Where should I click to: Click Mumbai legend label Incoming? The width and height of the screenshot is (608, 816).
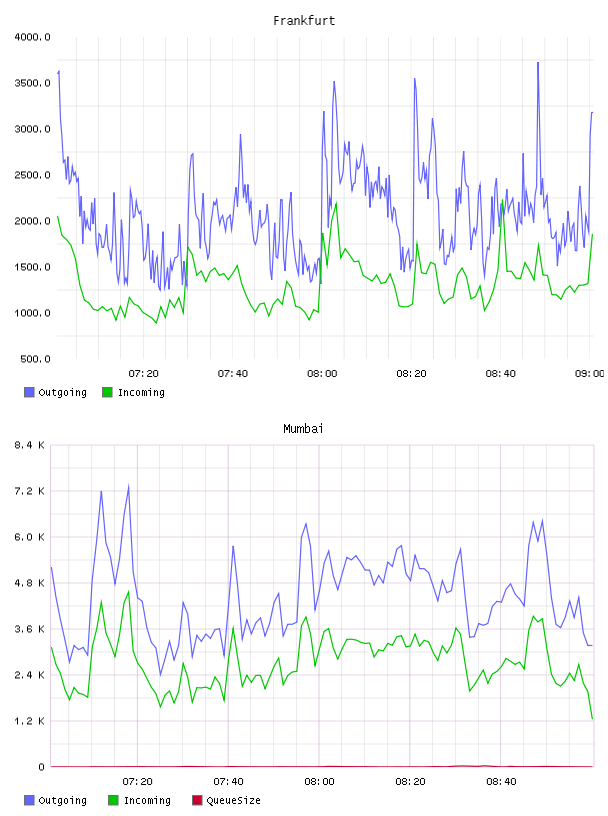[x=147, y=800]
